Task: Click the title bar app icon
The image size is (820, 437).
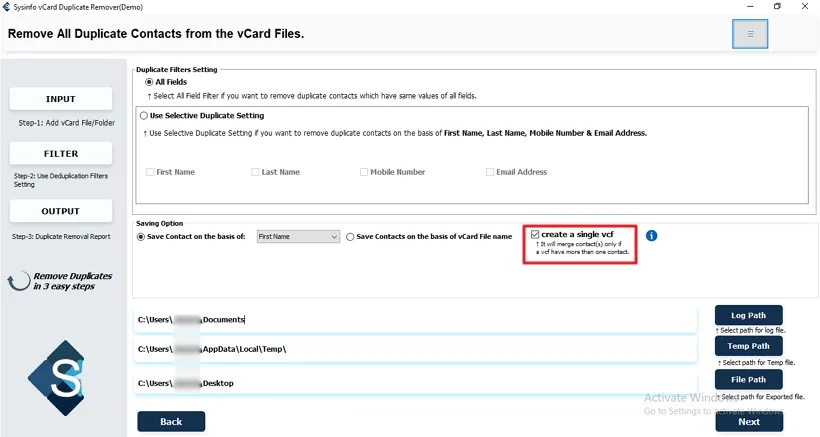Action: 8,6
